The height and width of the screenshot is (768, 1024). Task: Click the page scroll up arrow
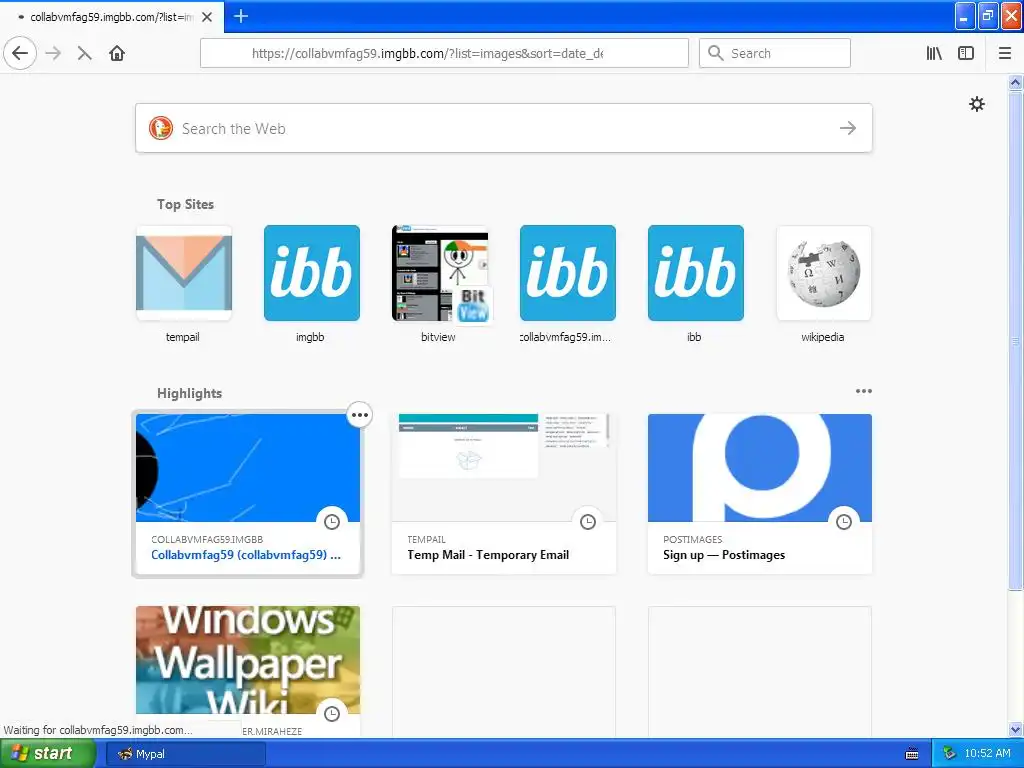(x=1016, y=82)
